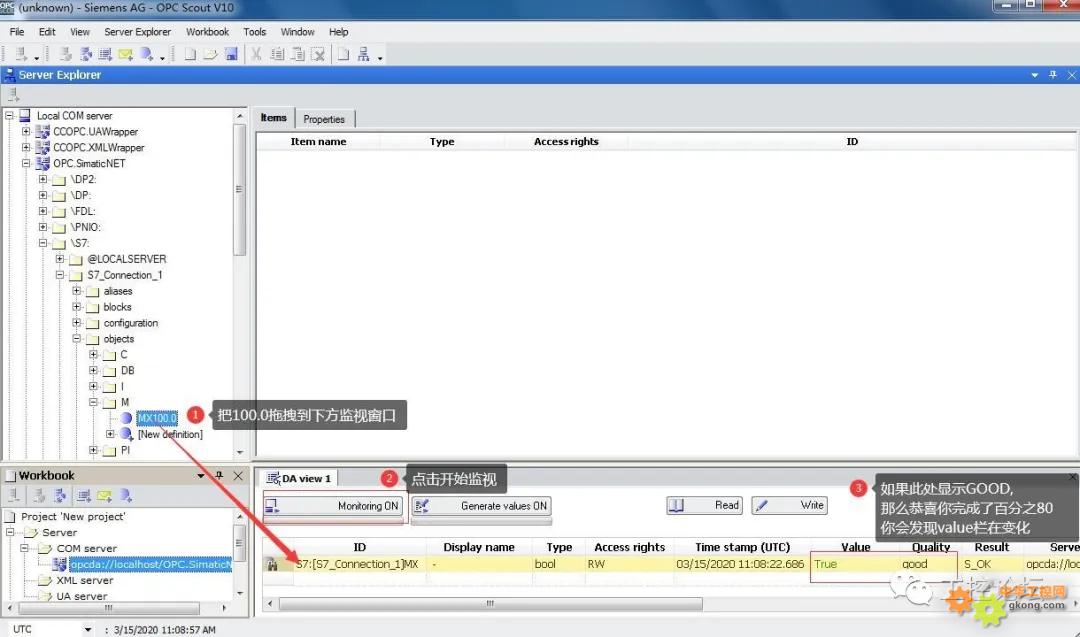Open the File menu
This screenshot has height=637, width=1080.
[17, 32]
